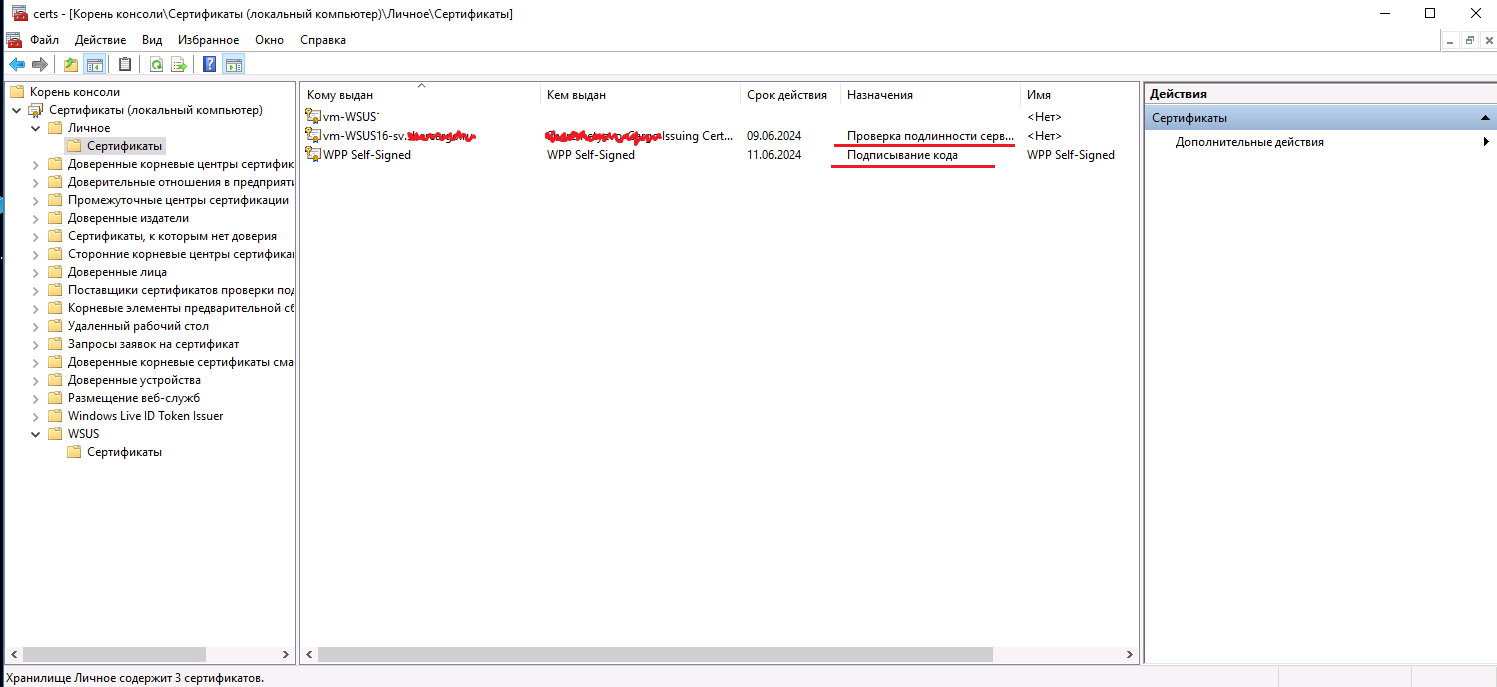Expand the Доверенные корневые центры сертификации node
This screenshot has width=1497, height=687.
tap(35, 163)
